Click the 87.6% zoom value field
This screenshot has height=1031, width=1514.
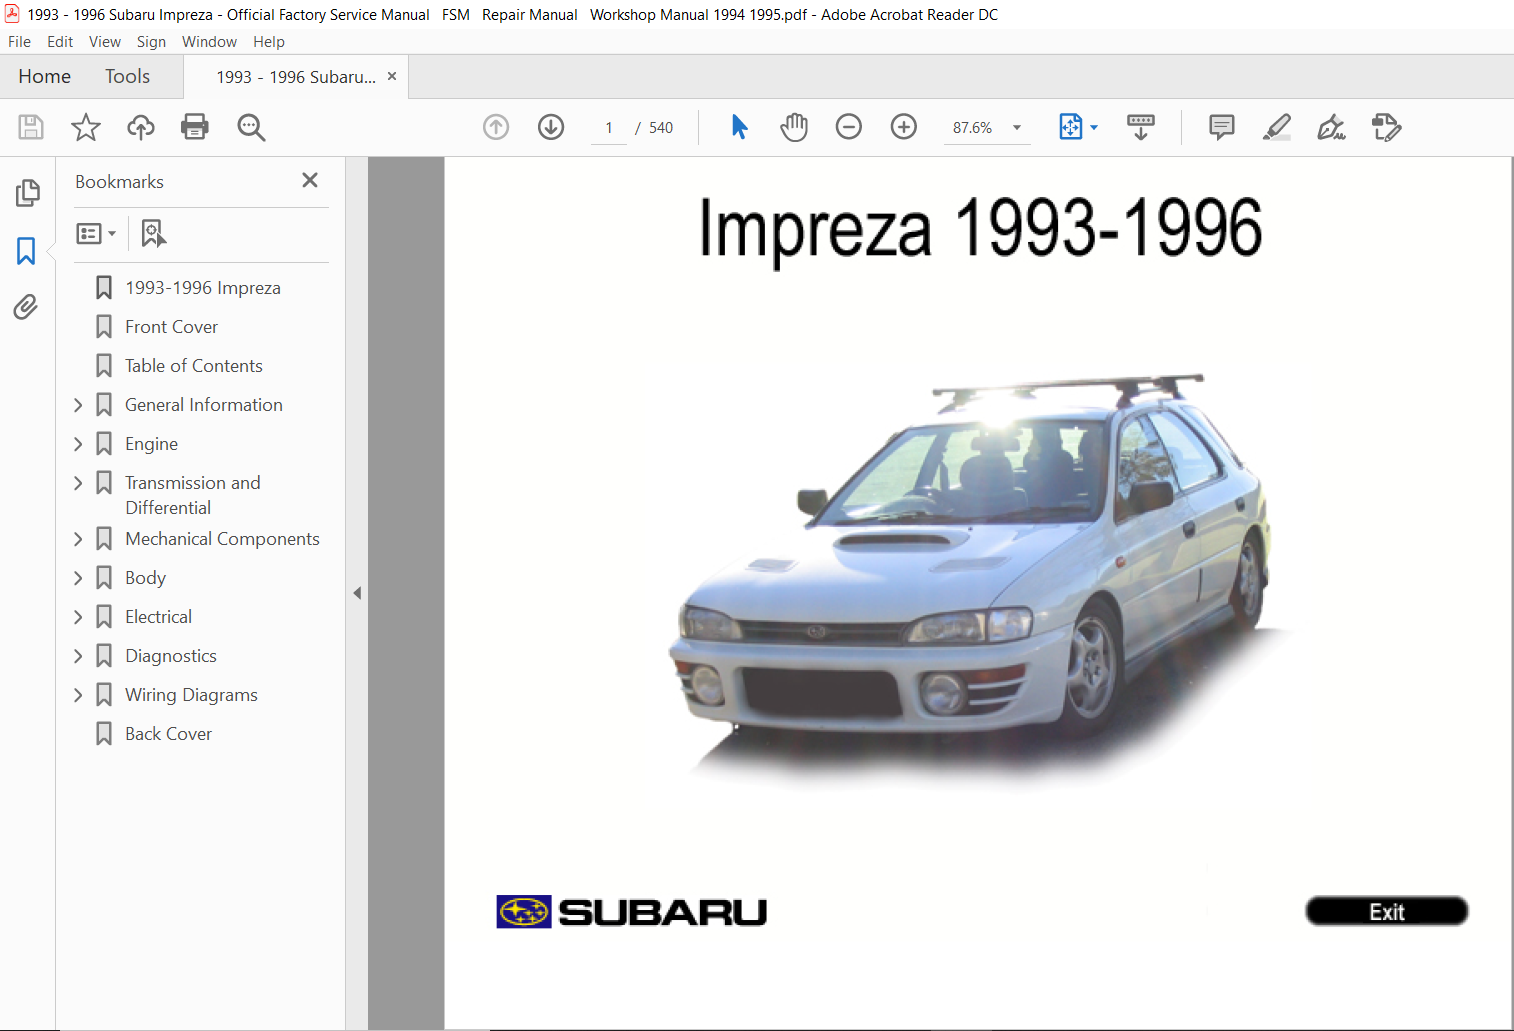(972, 128)
